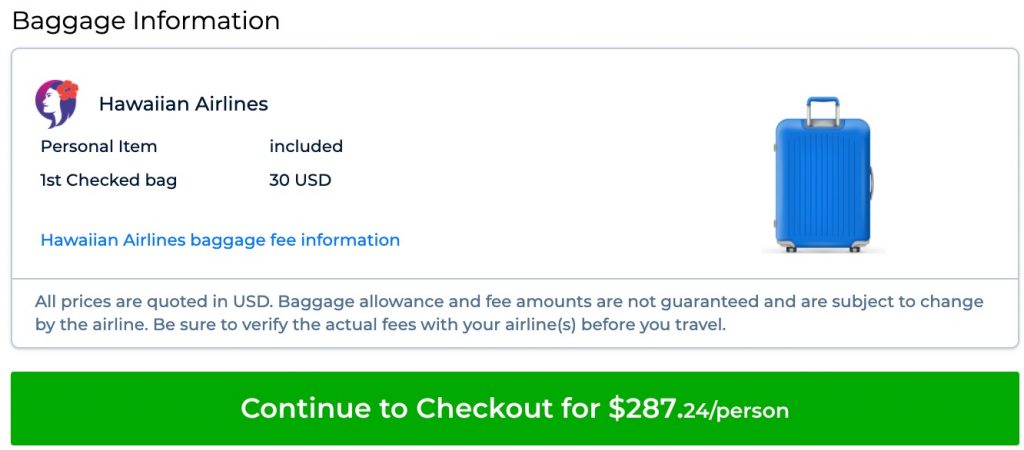Open Hawaiian Airlines baggage fee information link
The height and width of the screenshot is (450, 1024).
pyautogui.click(x=220, y=240)
